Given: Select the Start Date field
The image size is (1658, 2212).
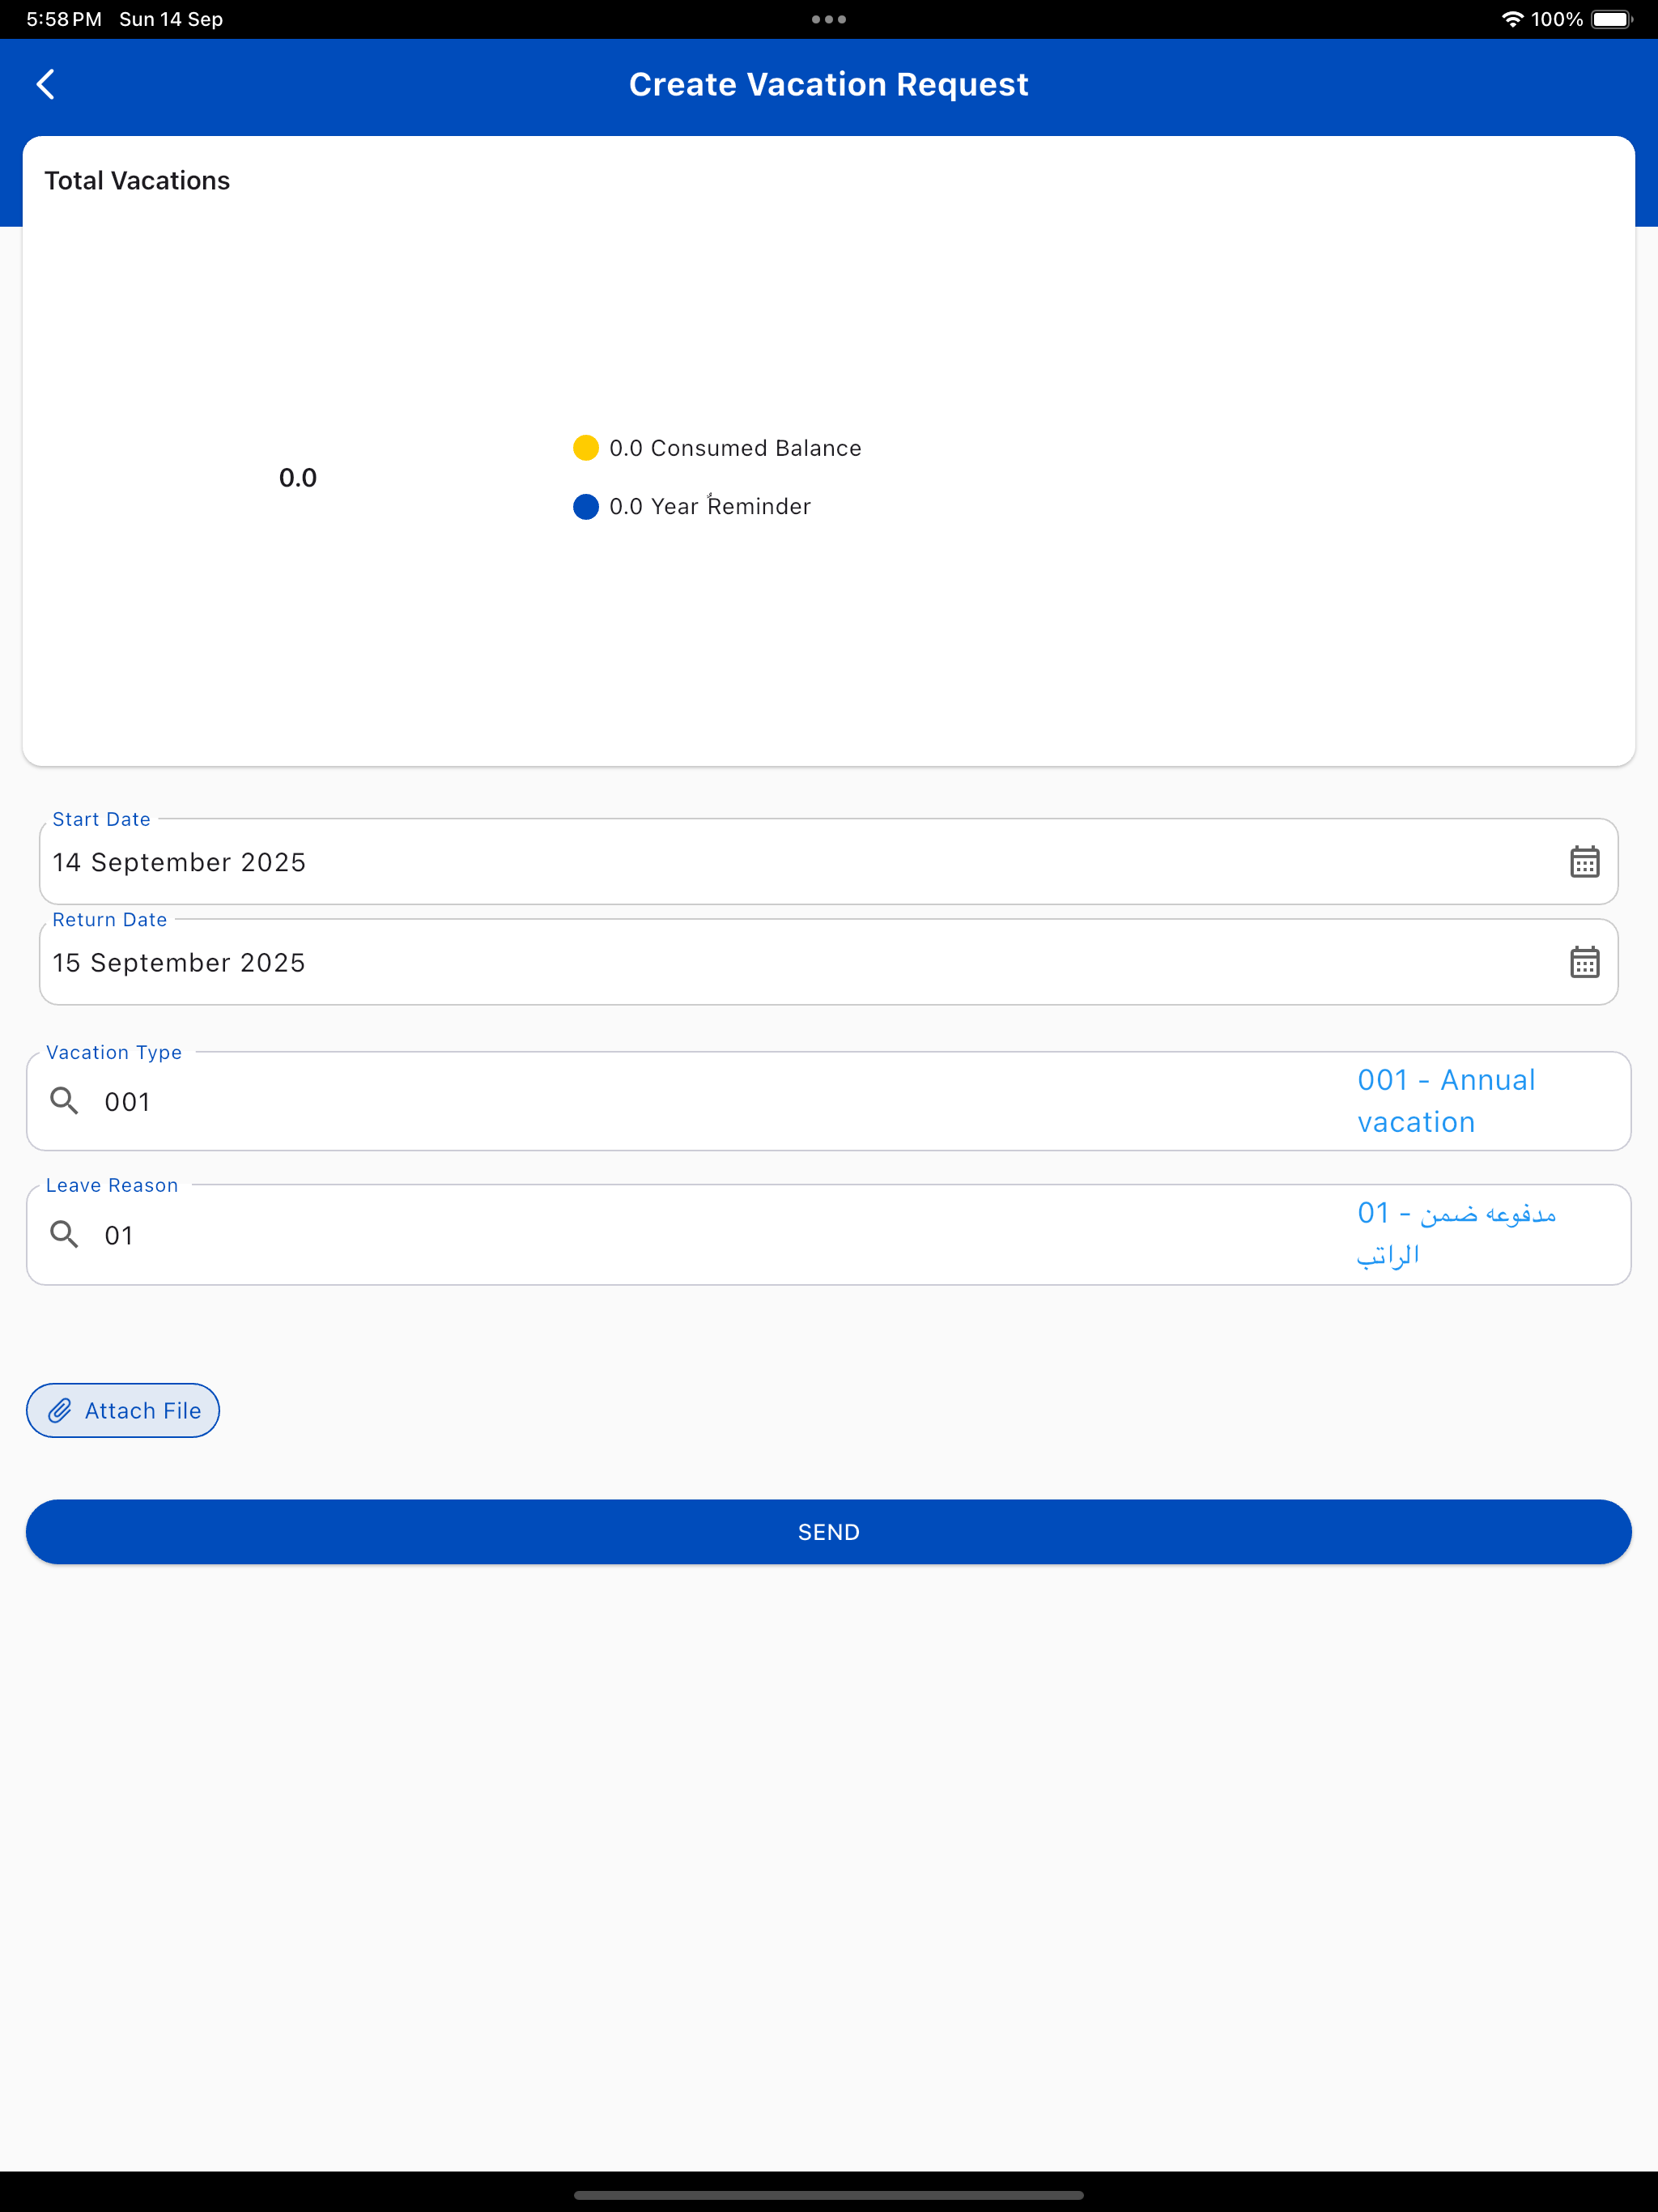Looking at the screenshot, I should tap(829, 862).
